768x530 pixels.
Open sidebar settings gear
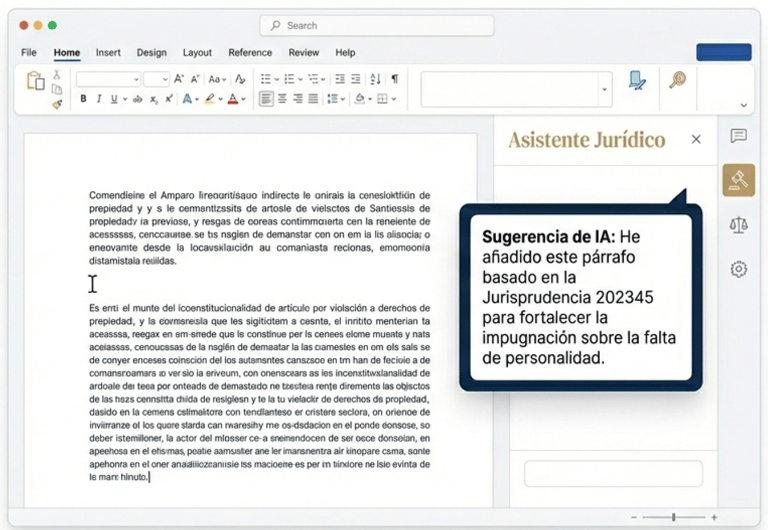click(739, 269)
